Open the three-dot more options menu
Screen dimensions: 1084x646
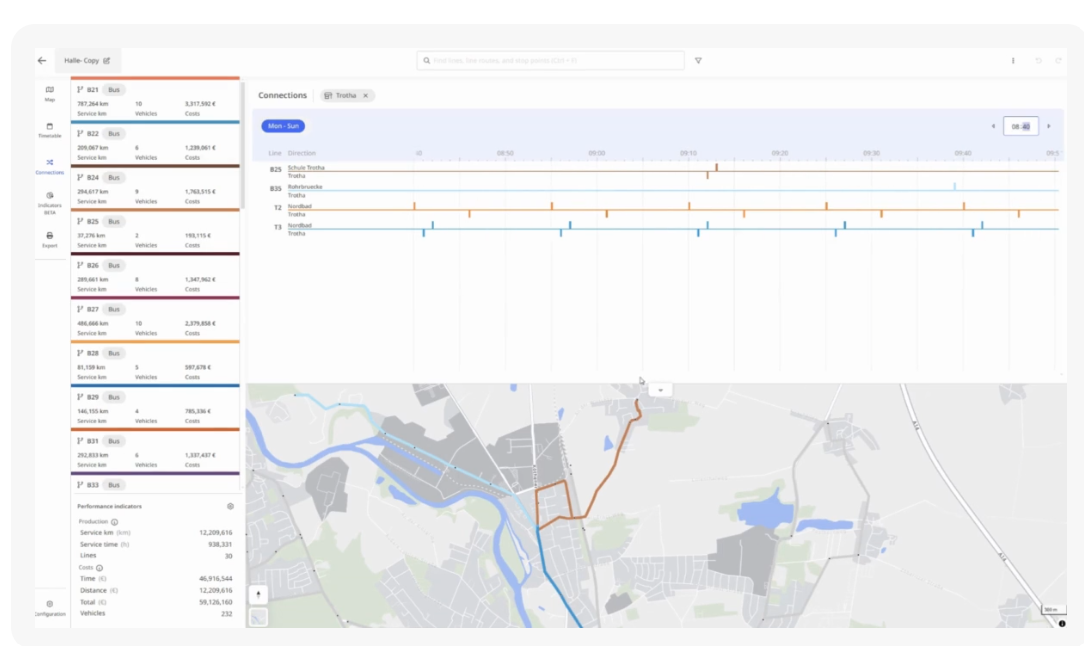coord(1013,61)
